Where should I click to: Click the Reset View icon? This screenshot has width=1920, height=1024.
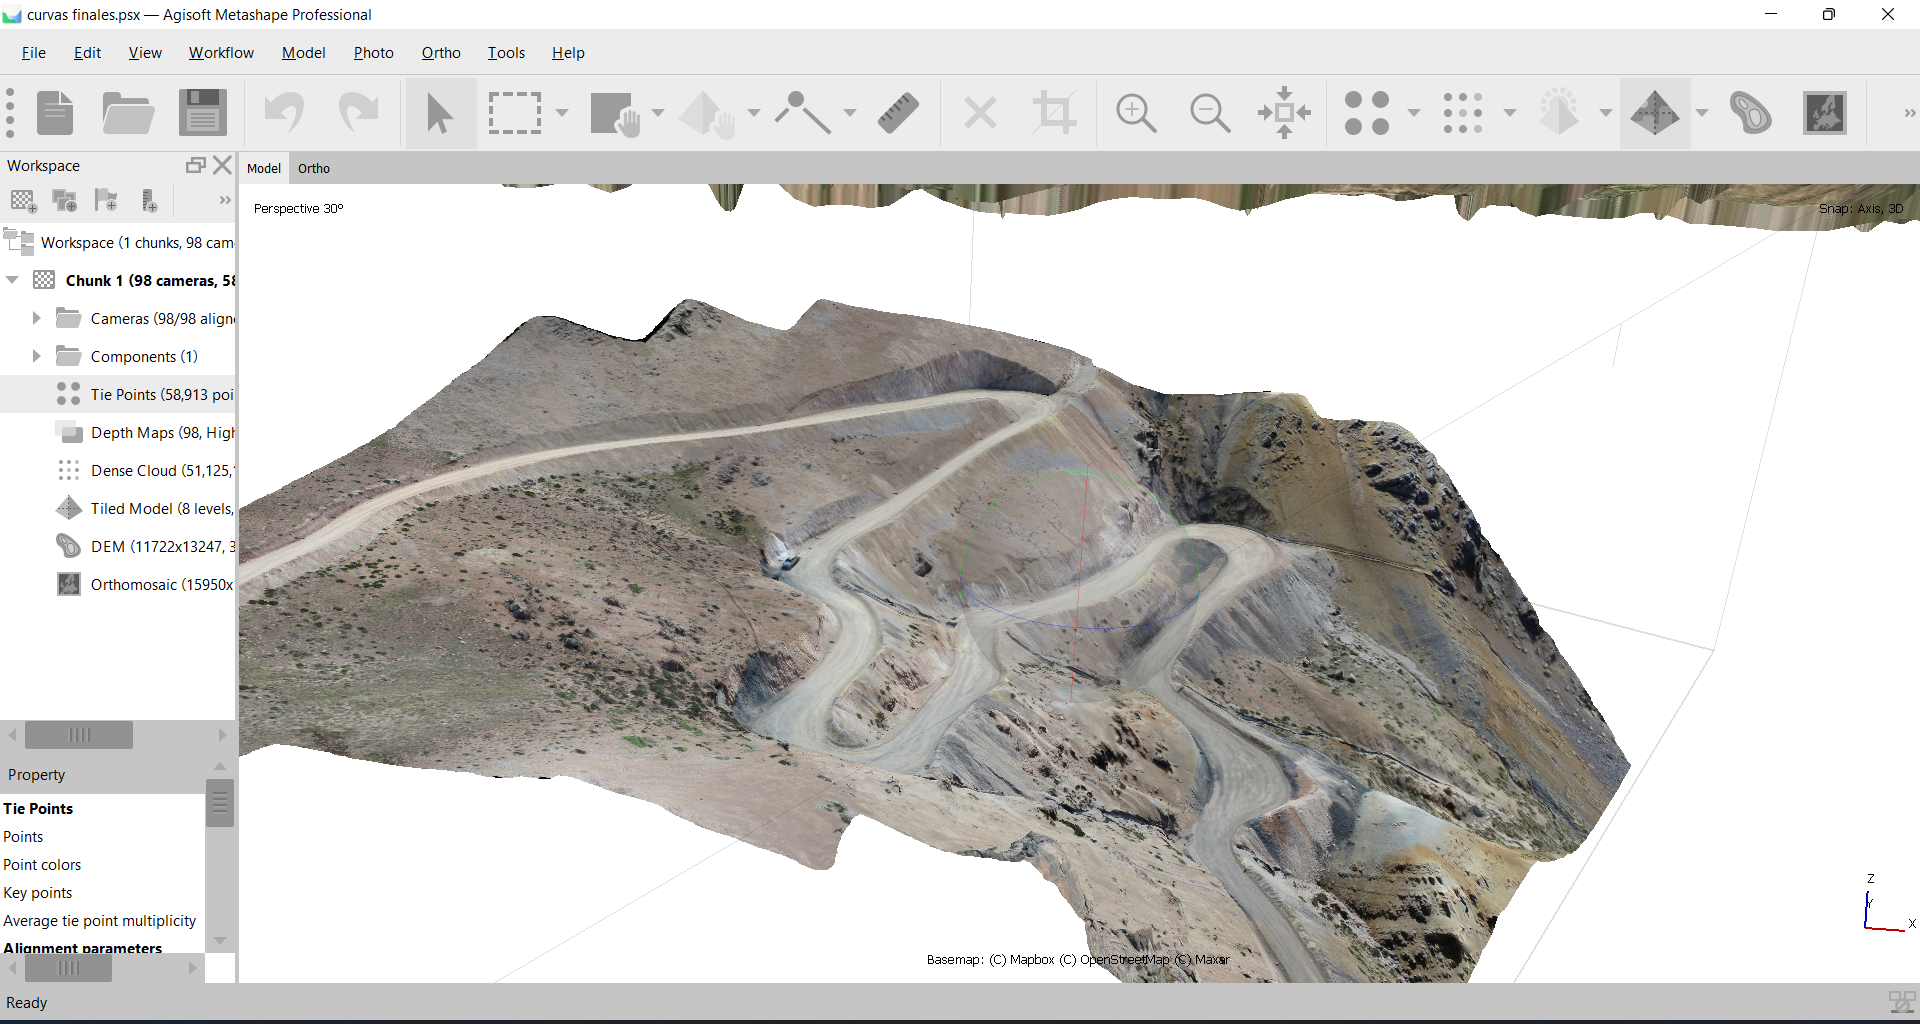pyautogui.click(x=1284, y=113)
